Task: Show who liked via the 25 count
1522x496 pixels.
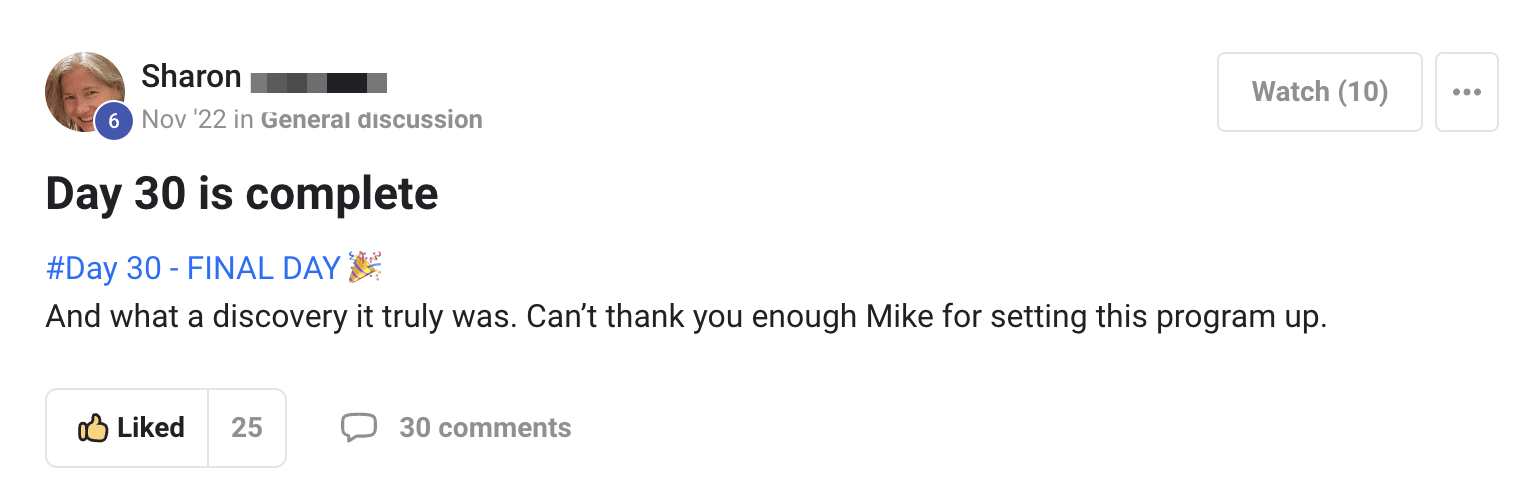Action: [247, 428]
